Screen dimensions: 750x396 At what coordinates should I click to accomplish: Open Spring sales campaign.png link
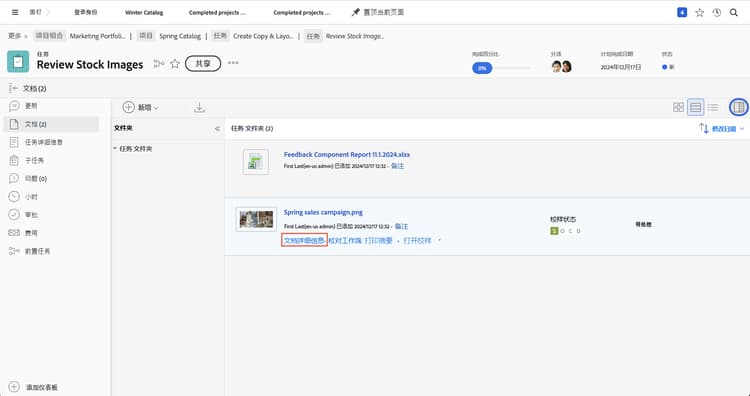323,212
